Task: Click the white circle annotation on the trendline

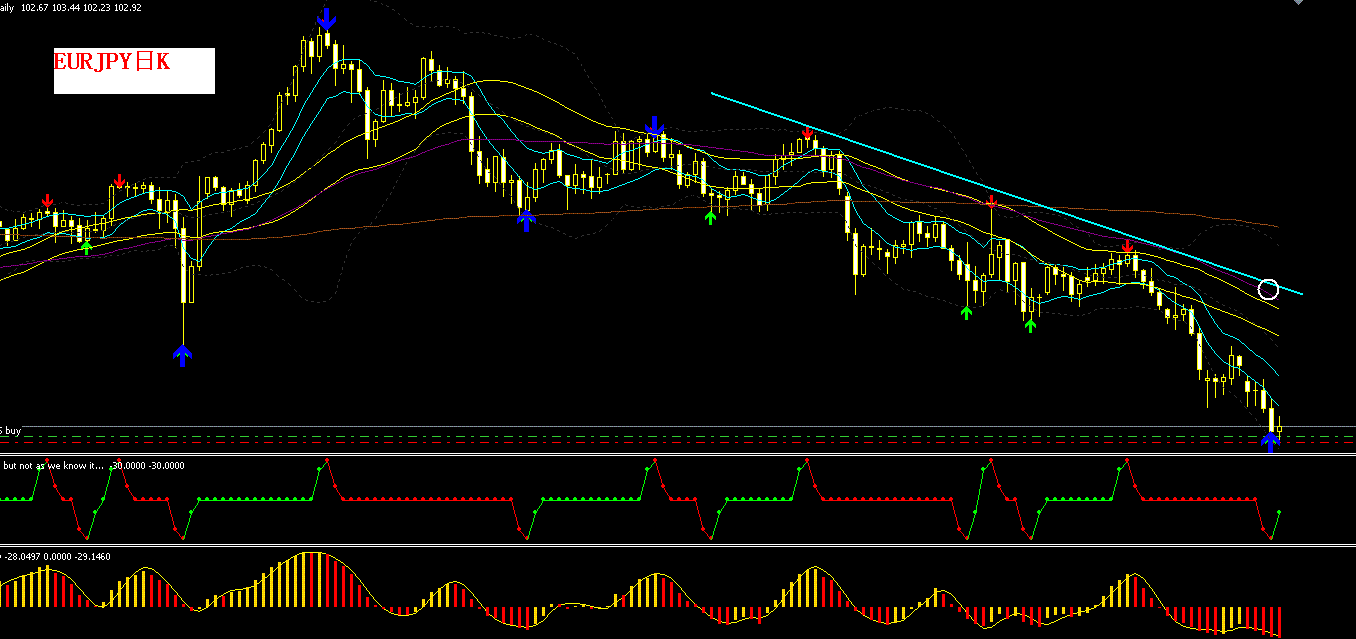Action: 1268,289
